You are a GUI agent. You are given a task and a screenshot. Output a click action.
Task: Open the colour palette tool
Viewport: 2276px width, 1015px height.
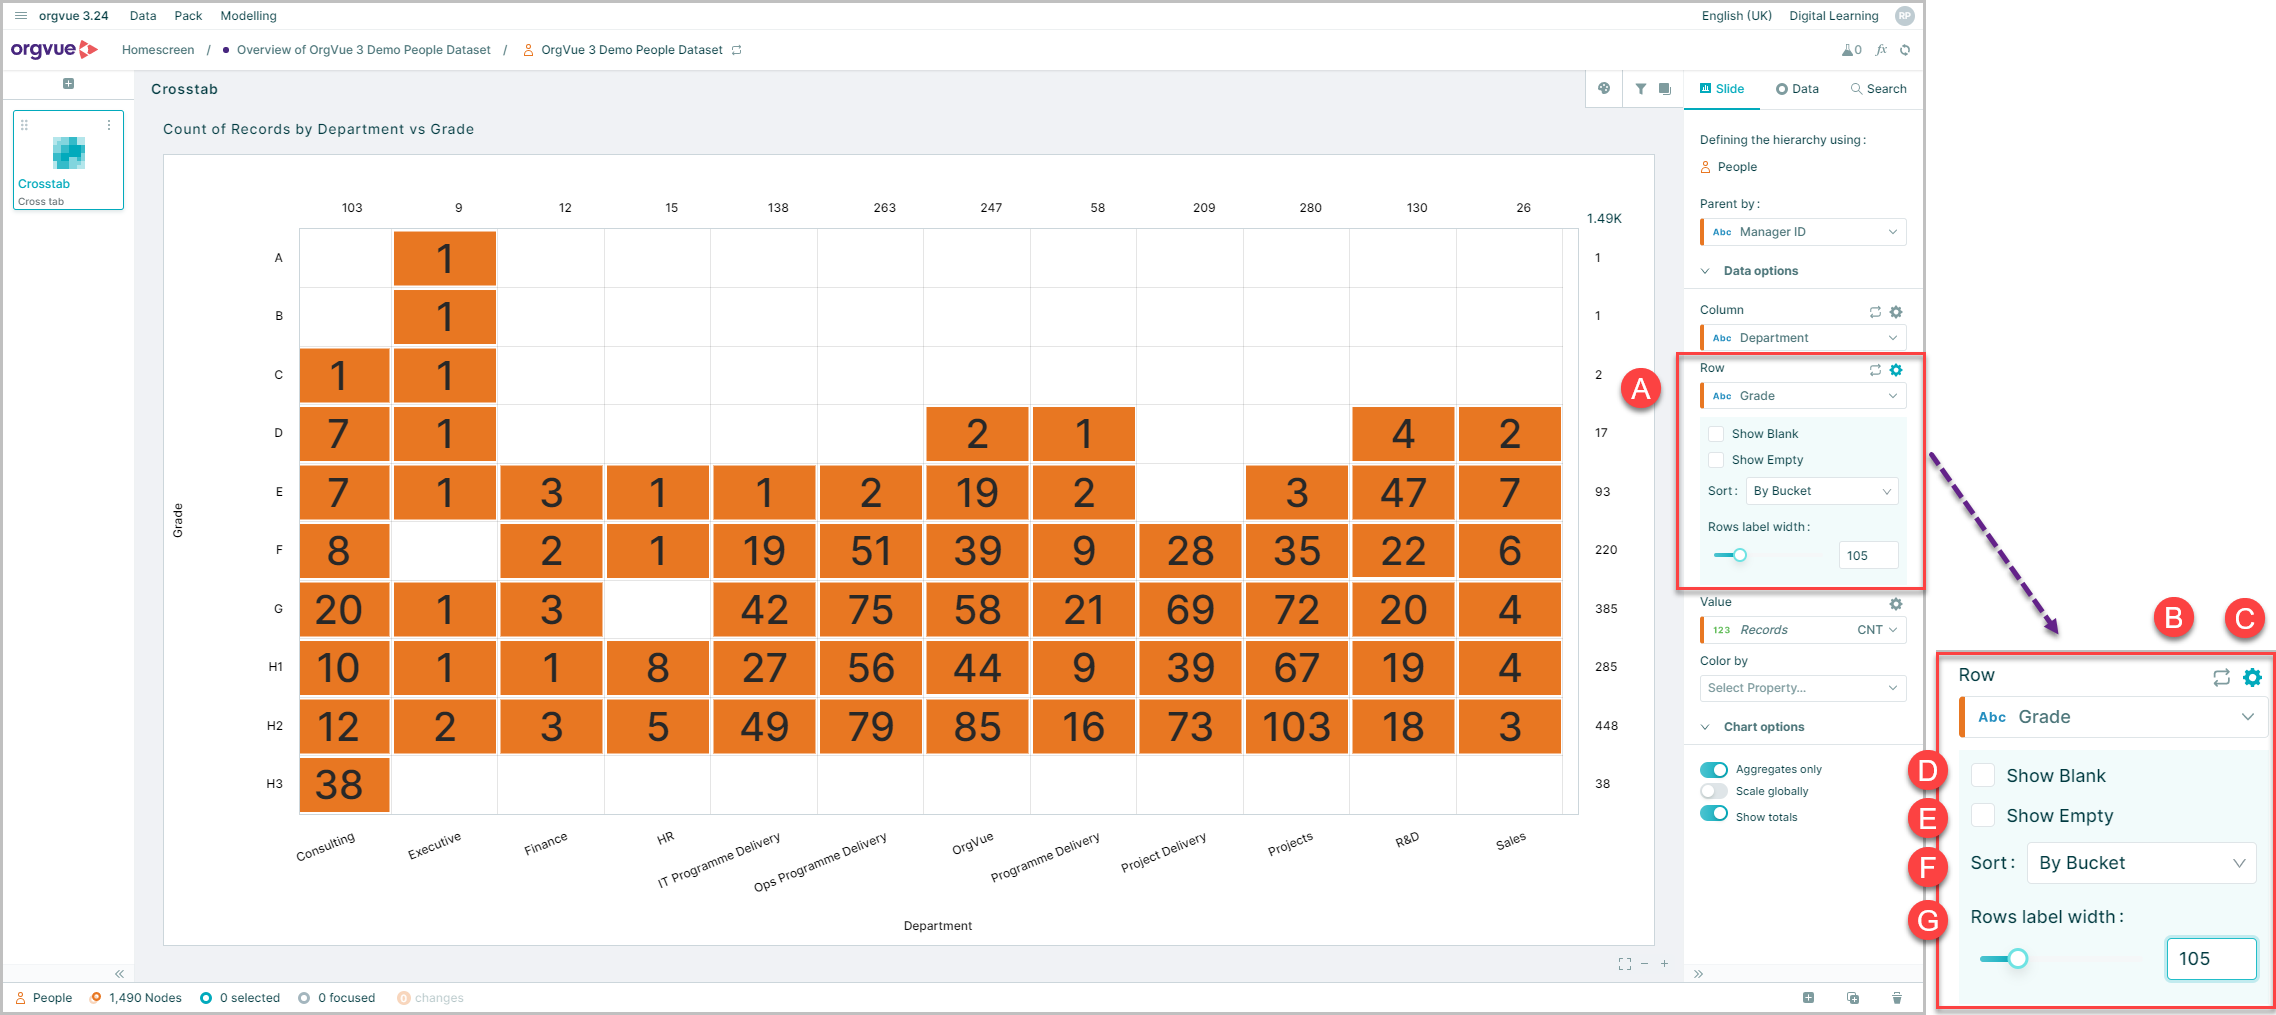pos(1604,88)
